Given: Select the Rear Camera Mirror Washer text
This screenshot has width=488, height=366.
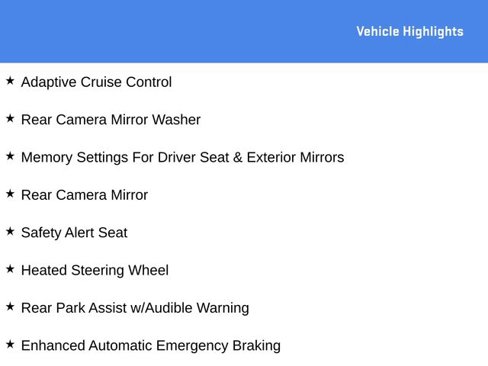Looking at the screenshot, I should [111, 120].
